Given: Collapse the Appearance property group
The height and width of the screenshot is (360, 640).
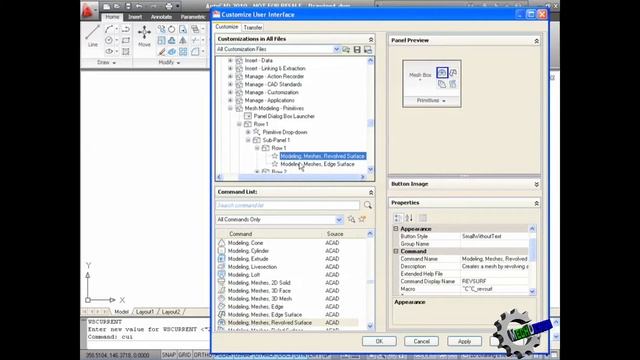Looking at the screenshot, I should (x=396, y=229).
